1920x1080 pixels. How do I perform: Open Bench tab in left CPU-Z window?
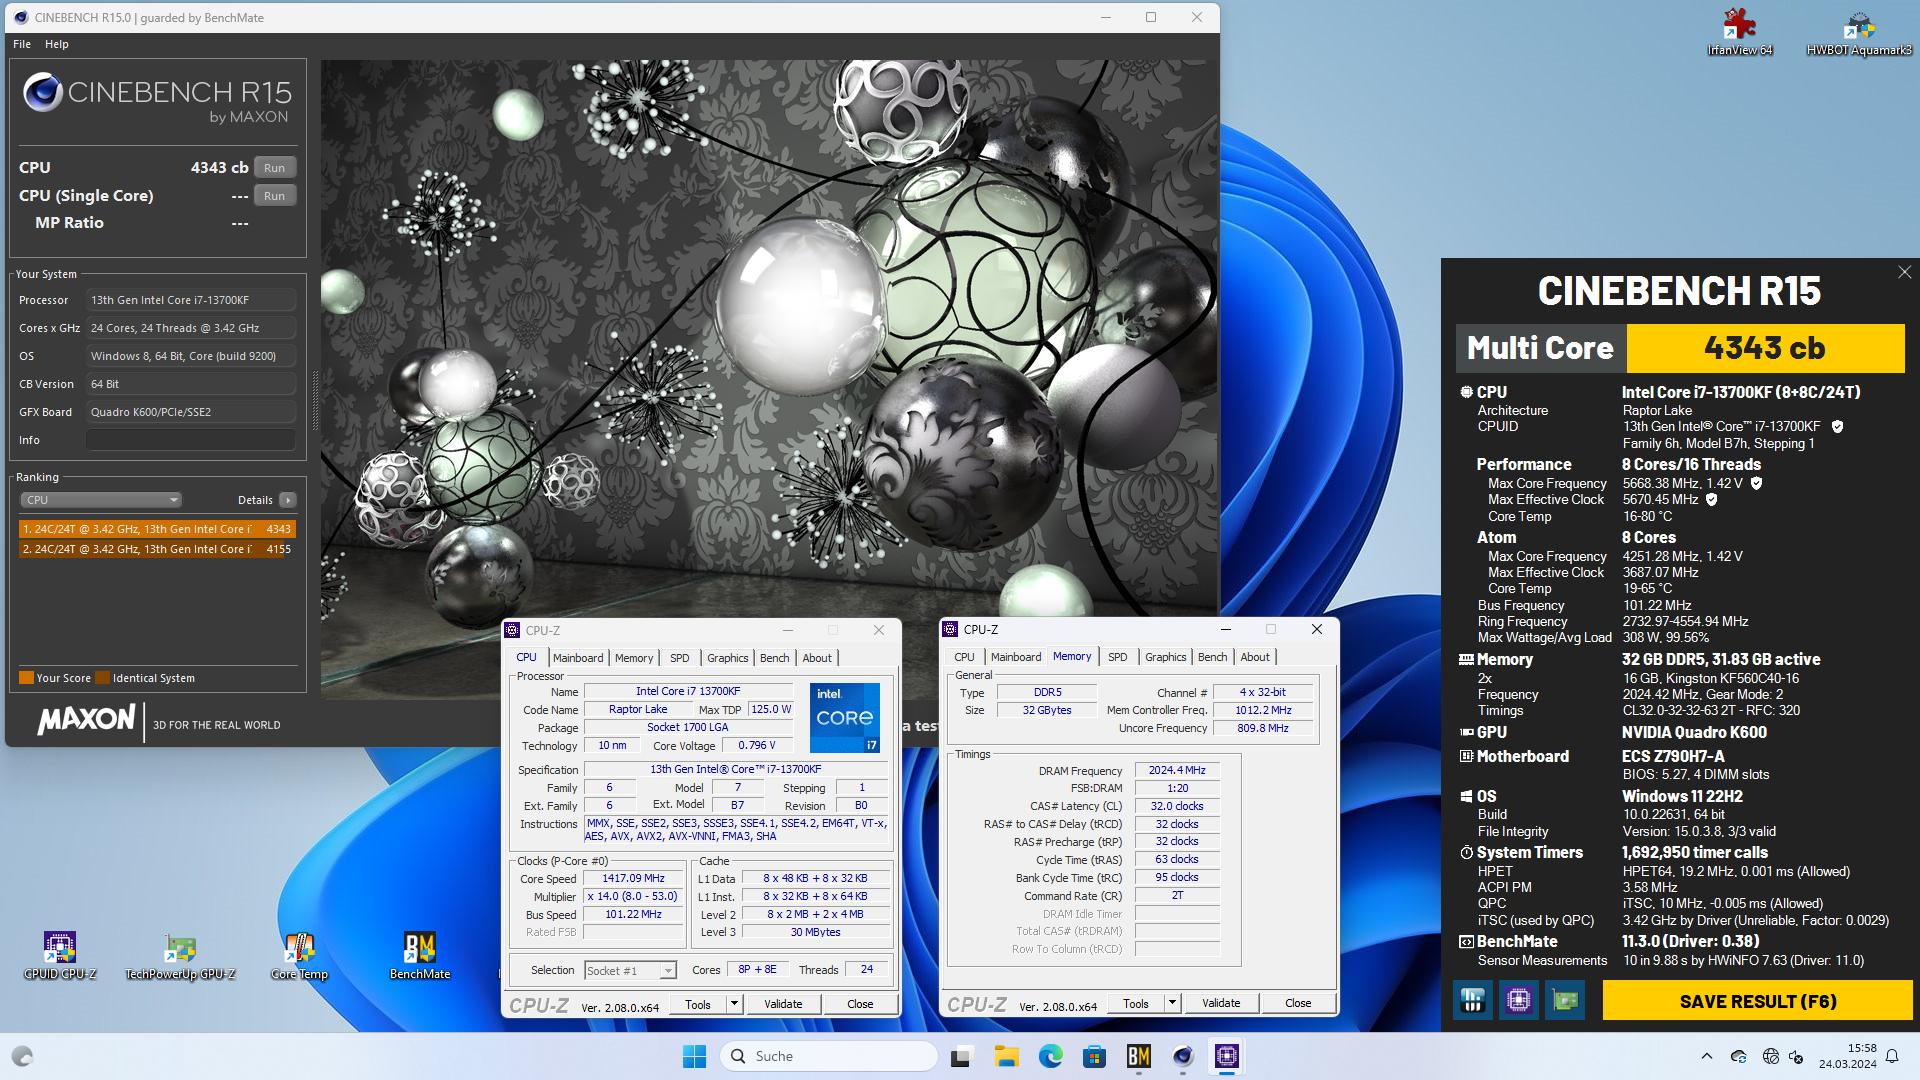click(x=774, y=658)
